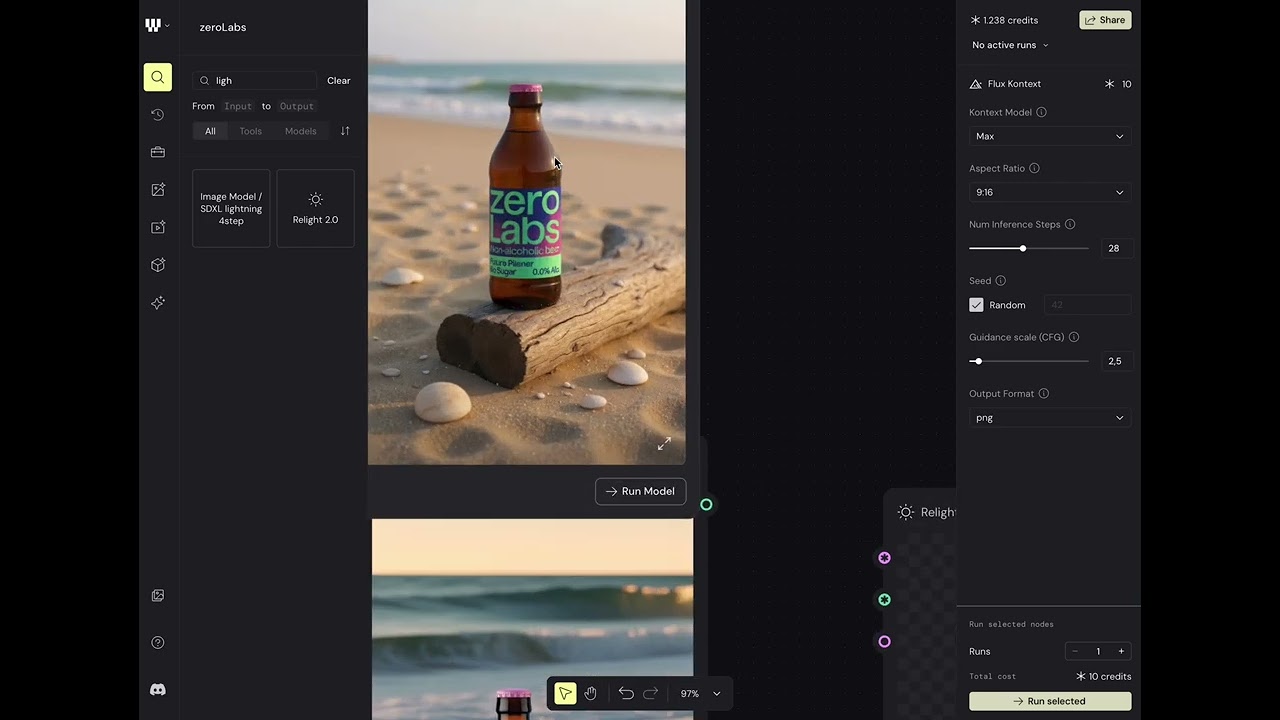Show info for Guidance scale (CFG)
Screen dimensions: 1280x720
(x=1074, y=337)
